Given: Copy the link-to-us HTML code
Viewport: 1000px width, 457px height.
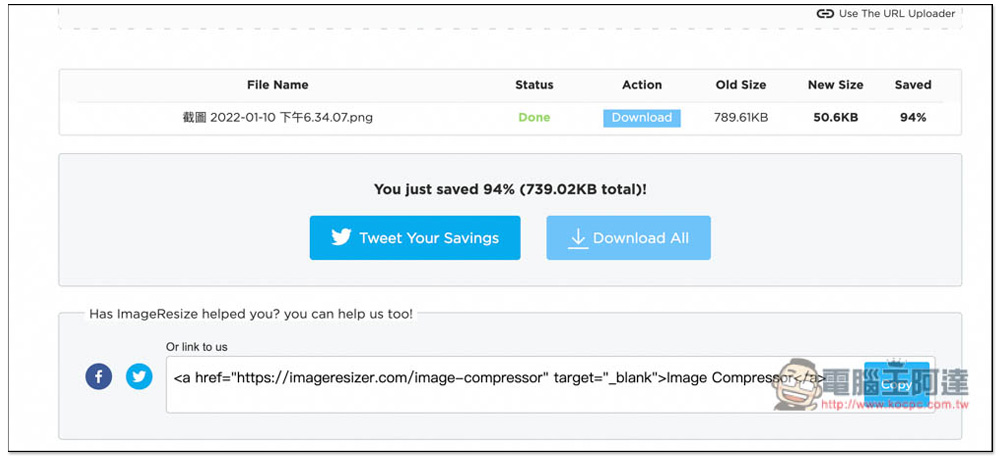Looking at the screenshot, I should point(896,385).
